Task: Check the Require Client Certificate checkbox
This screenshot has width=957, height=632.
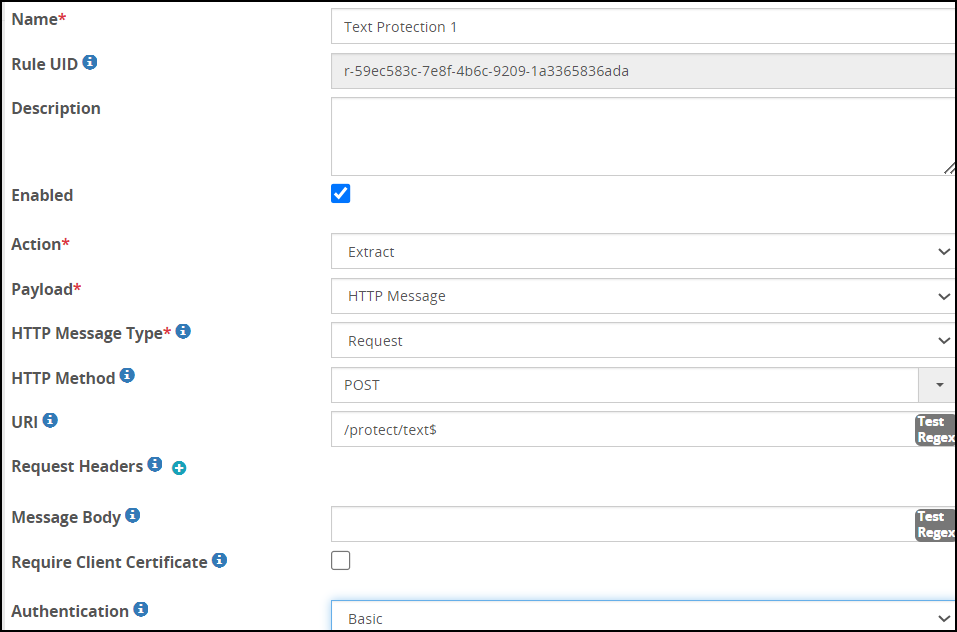Action: (x=341, y=560)
